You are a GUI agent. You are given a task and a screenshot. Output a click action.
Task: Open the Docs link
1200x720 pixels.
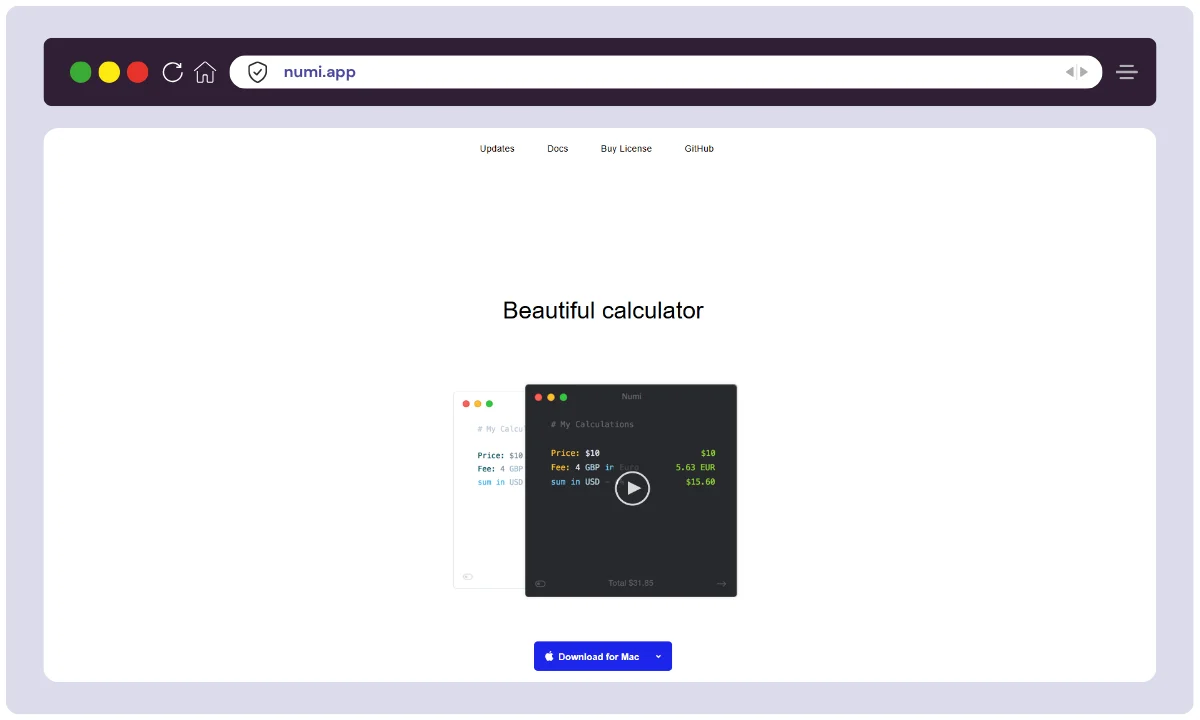click(558, 149)
